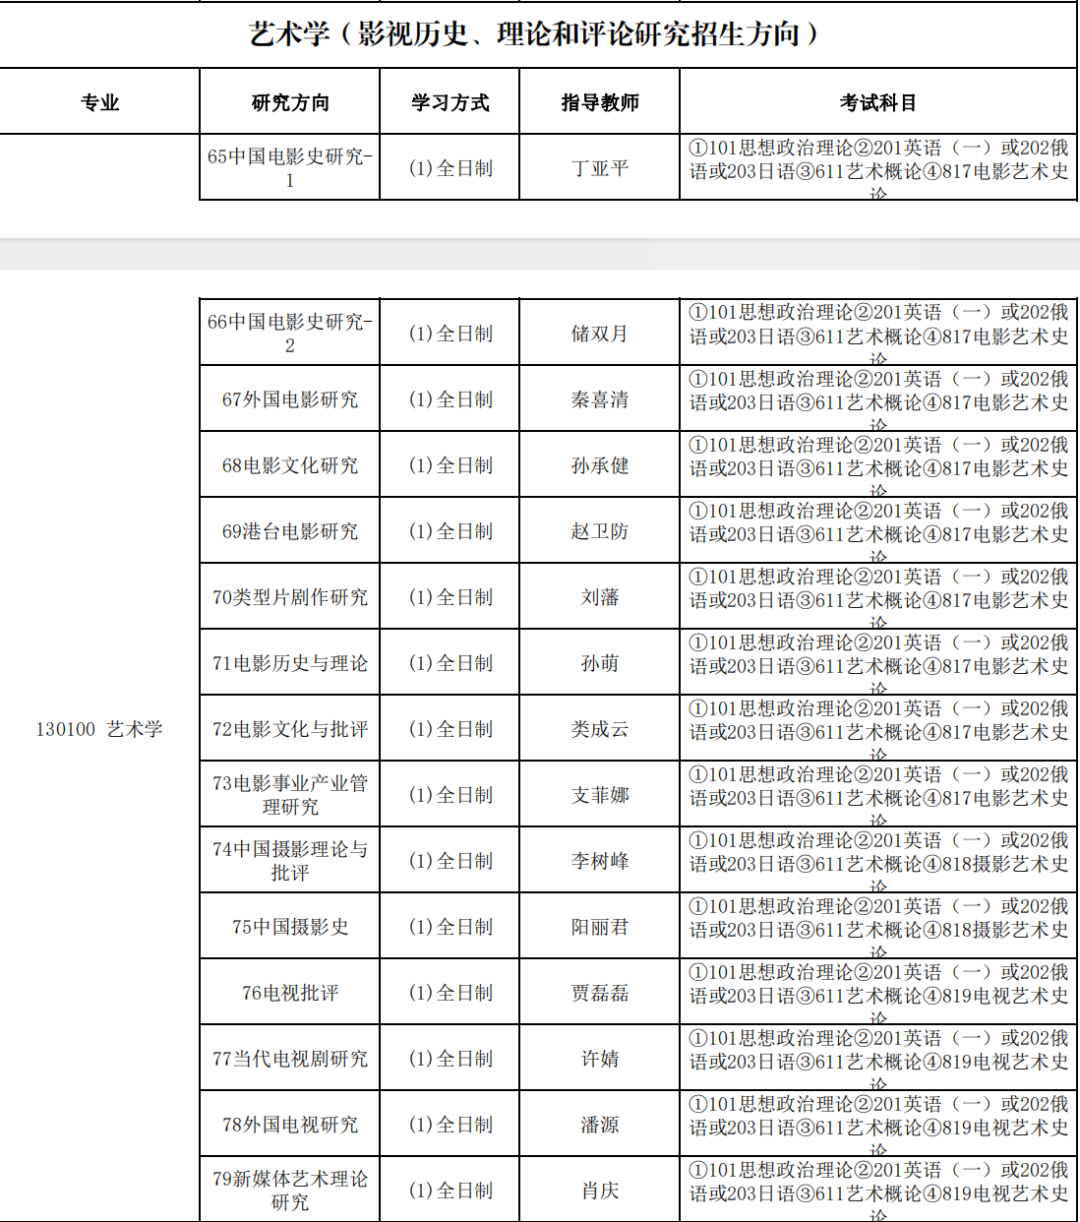Image resolution: width=1080 pixels, height=1222 pixels.
Task: Select the cell 69港台电影研究
Action: [290, 531]
